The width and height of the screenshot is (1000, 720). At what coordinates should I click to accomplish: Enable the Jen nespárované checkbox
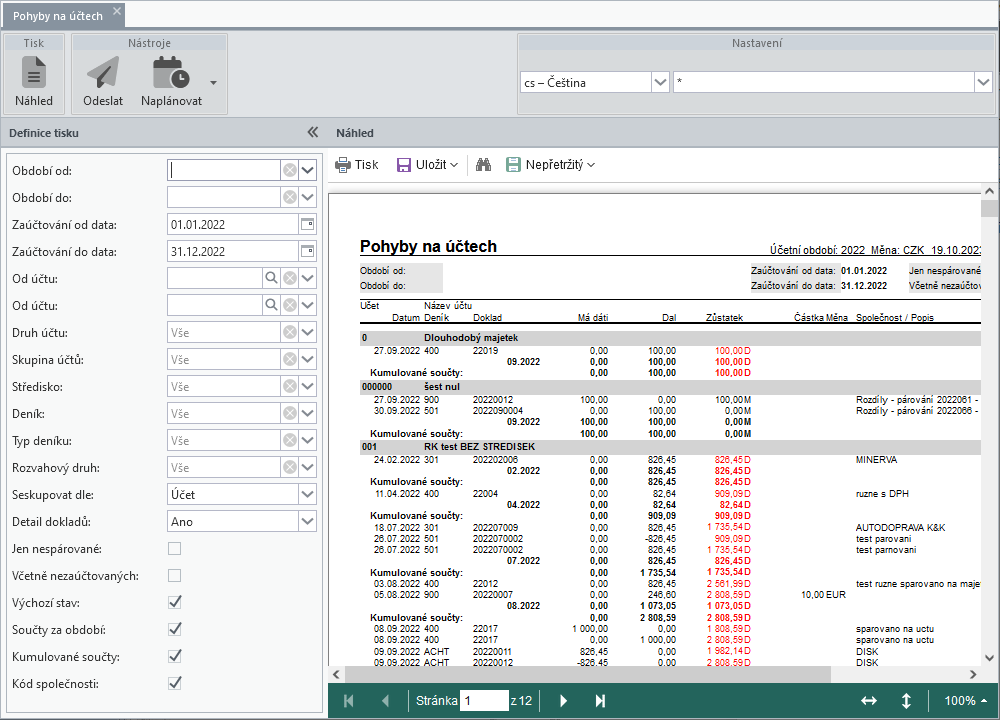coord(175,549)
